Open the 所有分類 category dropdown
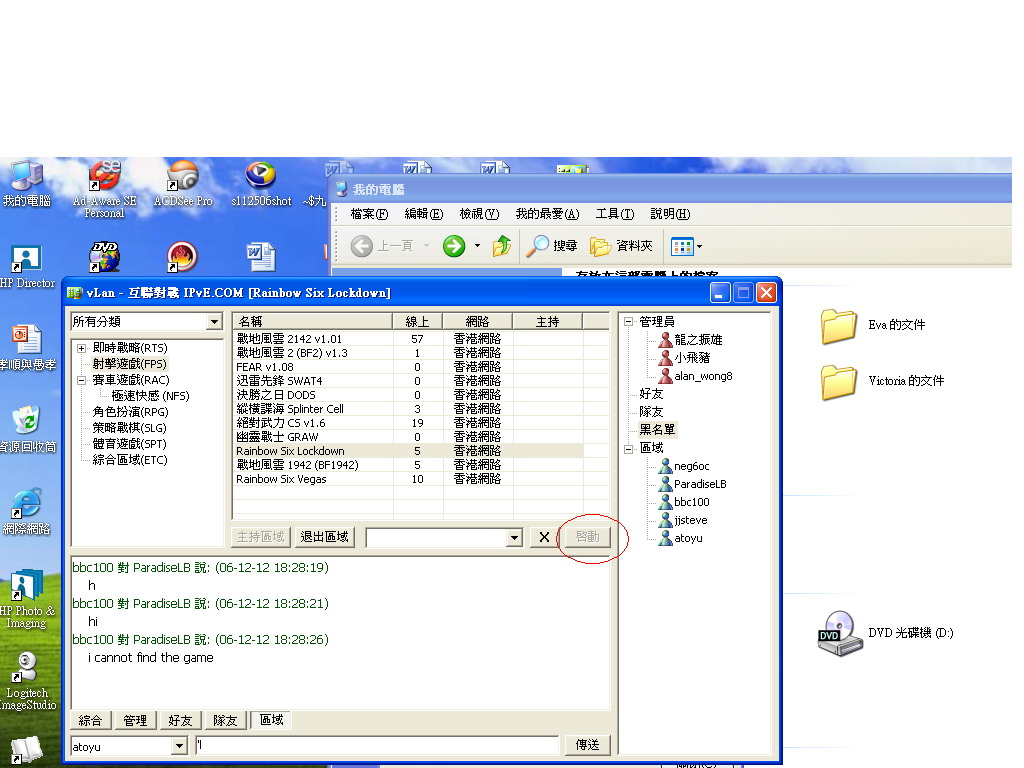 coord(214,322)
